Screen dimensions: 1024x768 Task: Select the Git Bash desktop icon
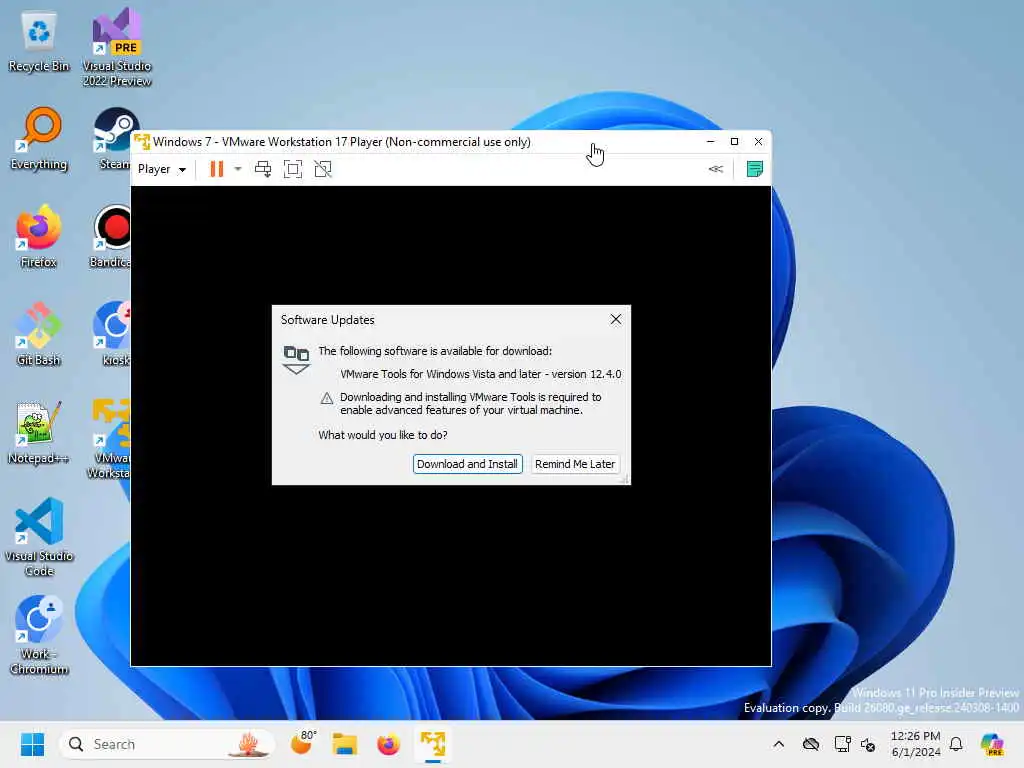(39, 334)
